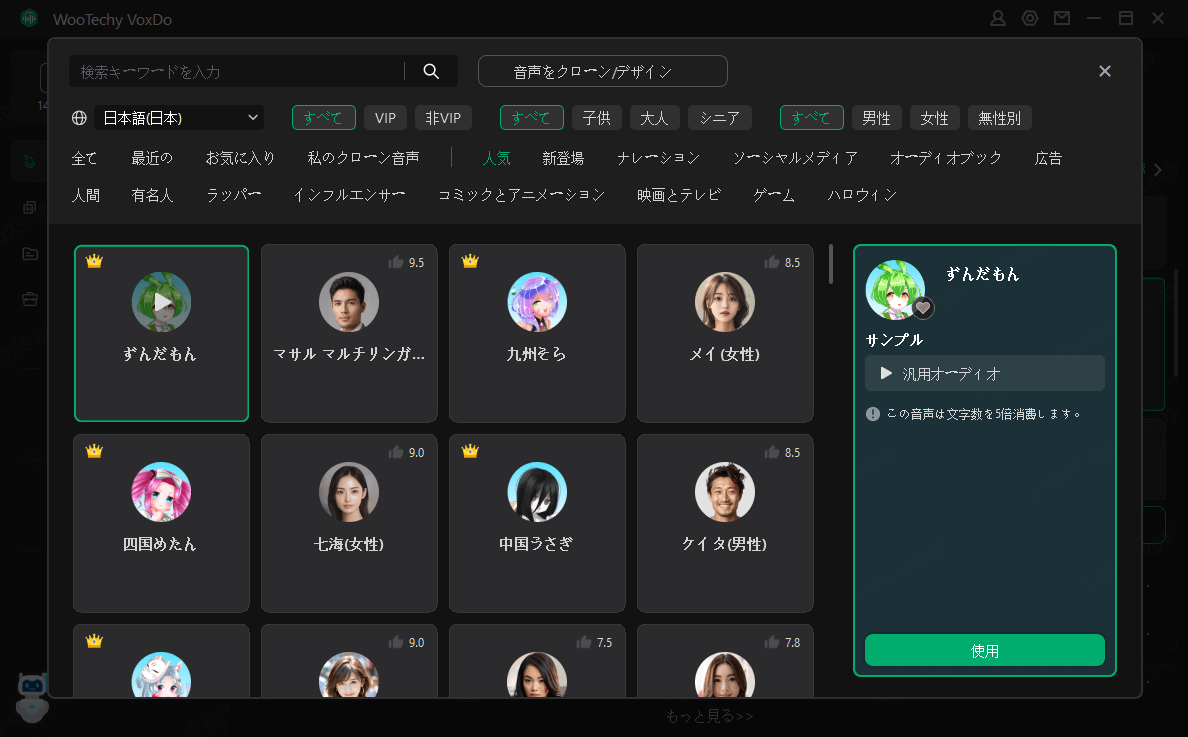Select the age すべて filter

point(531,118)
